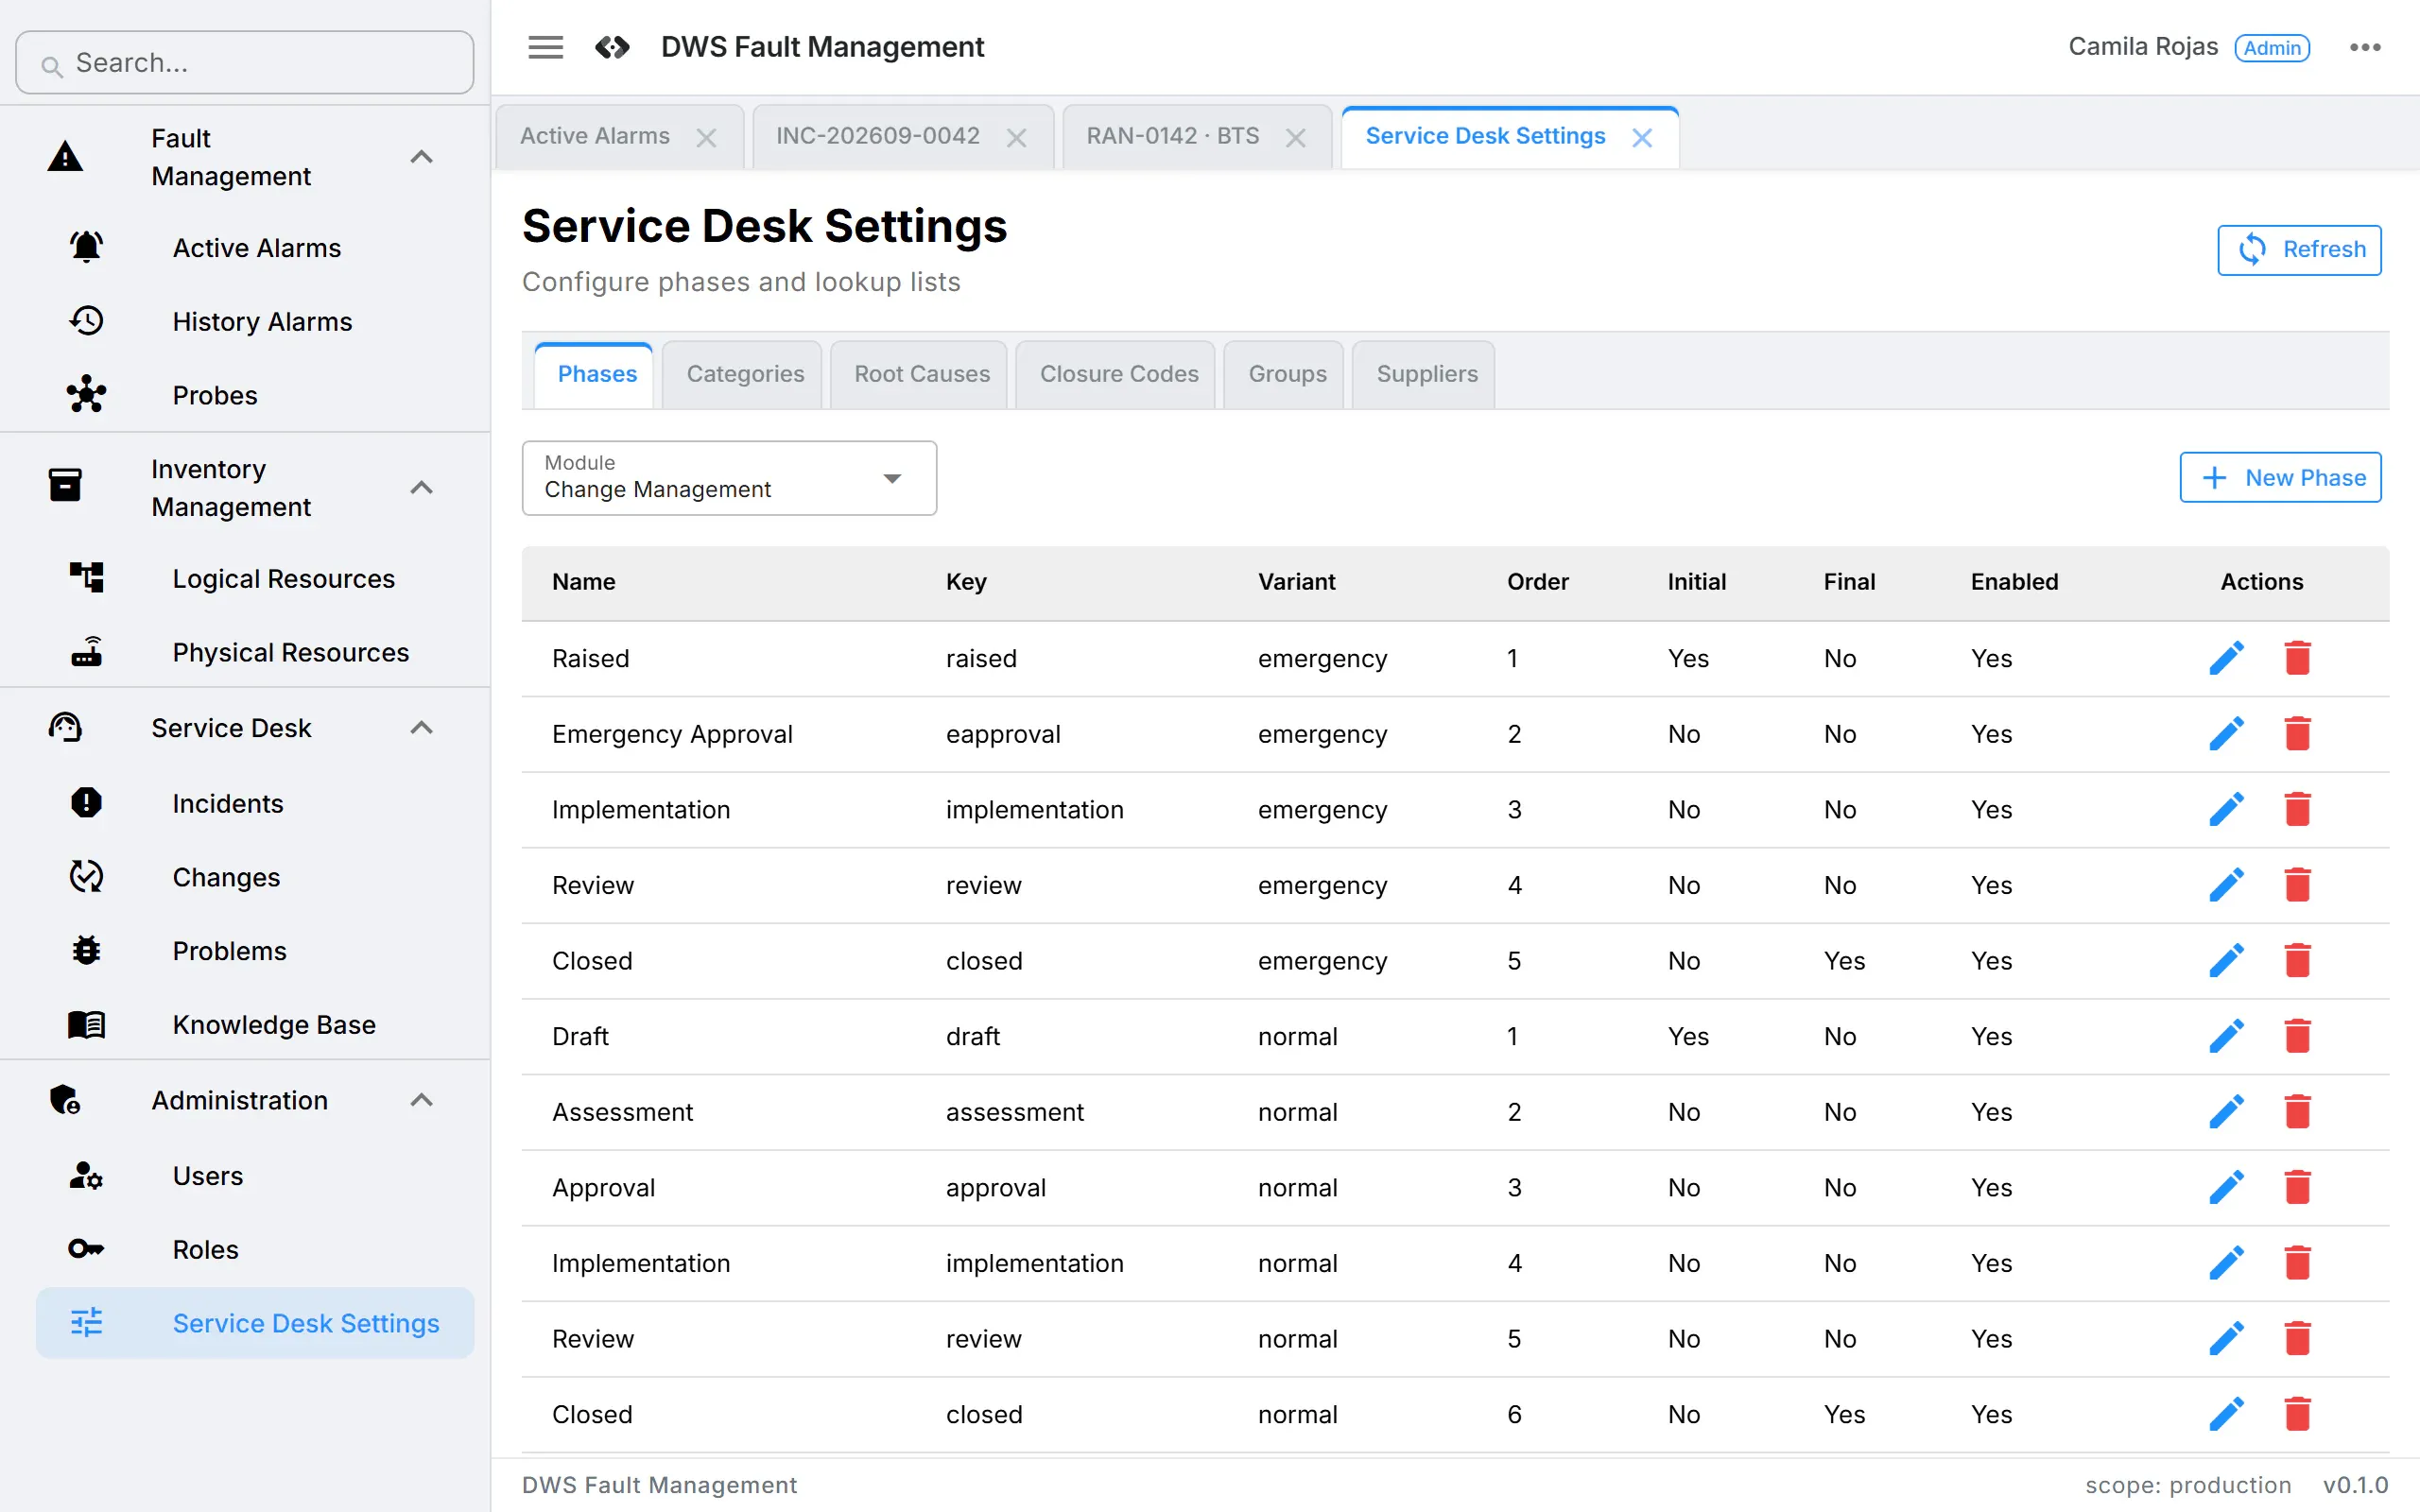Viewport: 2420px width, 1512px height.
Task: Edit the Emergency Approval phase
Action: point(2227,734)
